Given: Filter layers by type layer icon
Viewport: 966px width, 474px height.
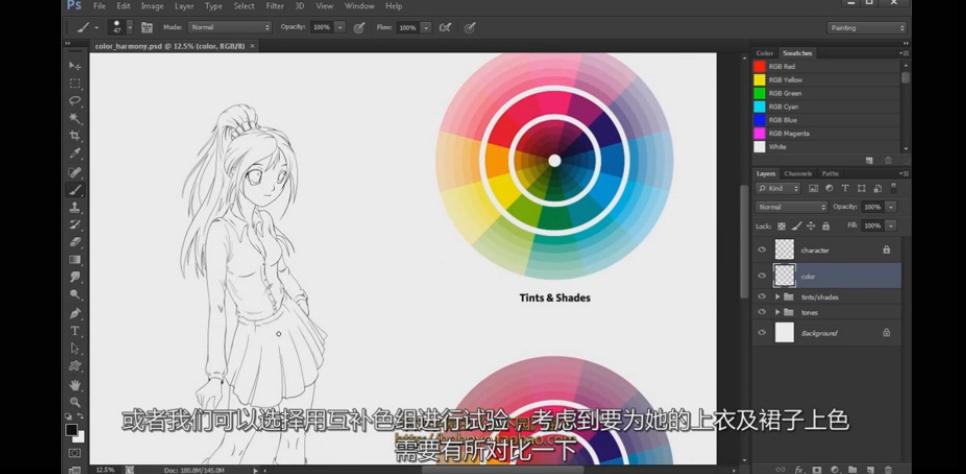Looking at the screenshot, I should click(845, 189).
